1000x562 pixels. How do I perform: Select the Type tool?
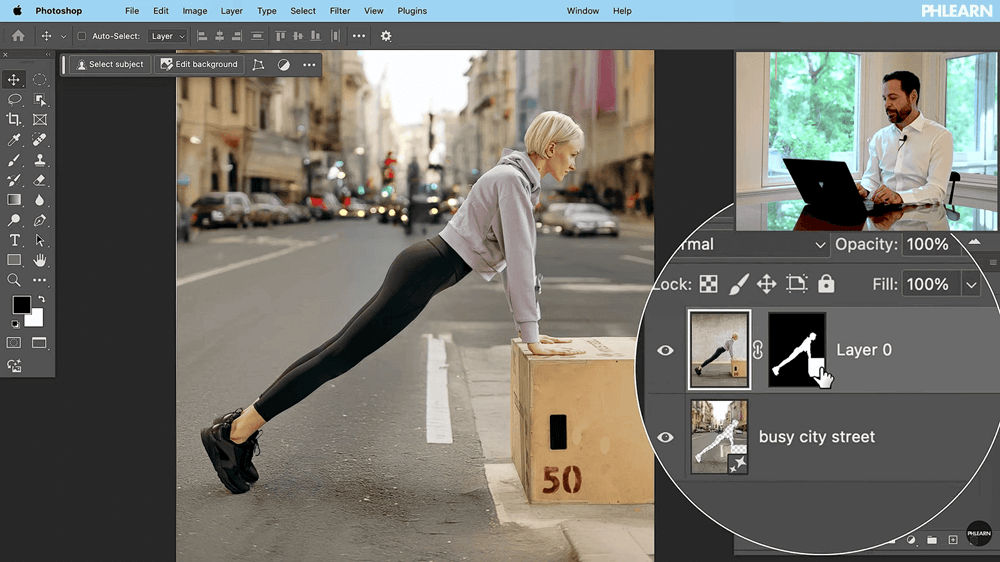(x=14, y=240)
